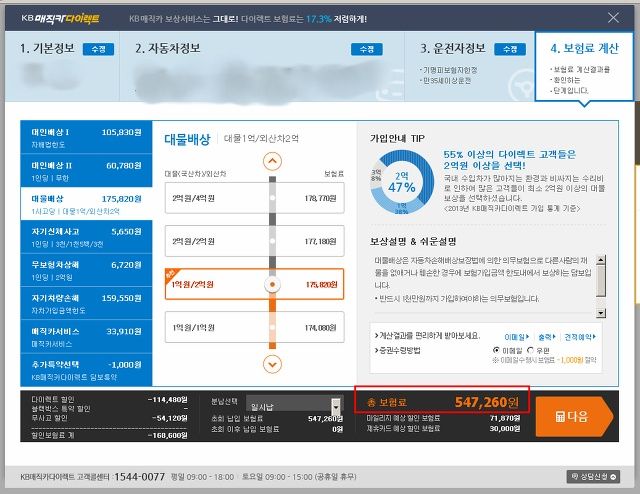Select 대물배상 coverage item
640x494 pixels.
coord(86,204)
